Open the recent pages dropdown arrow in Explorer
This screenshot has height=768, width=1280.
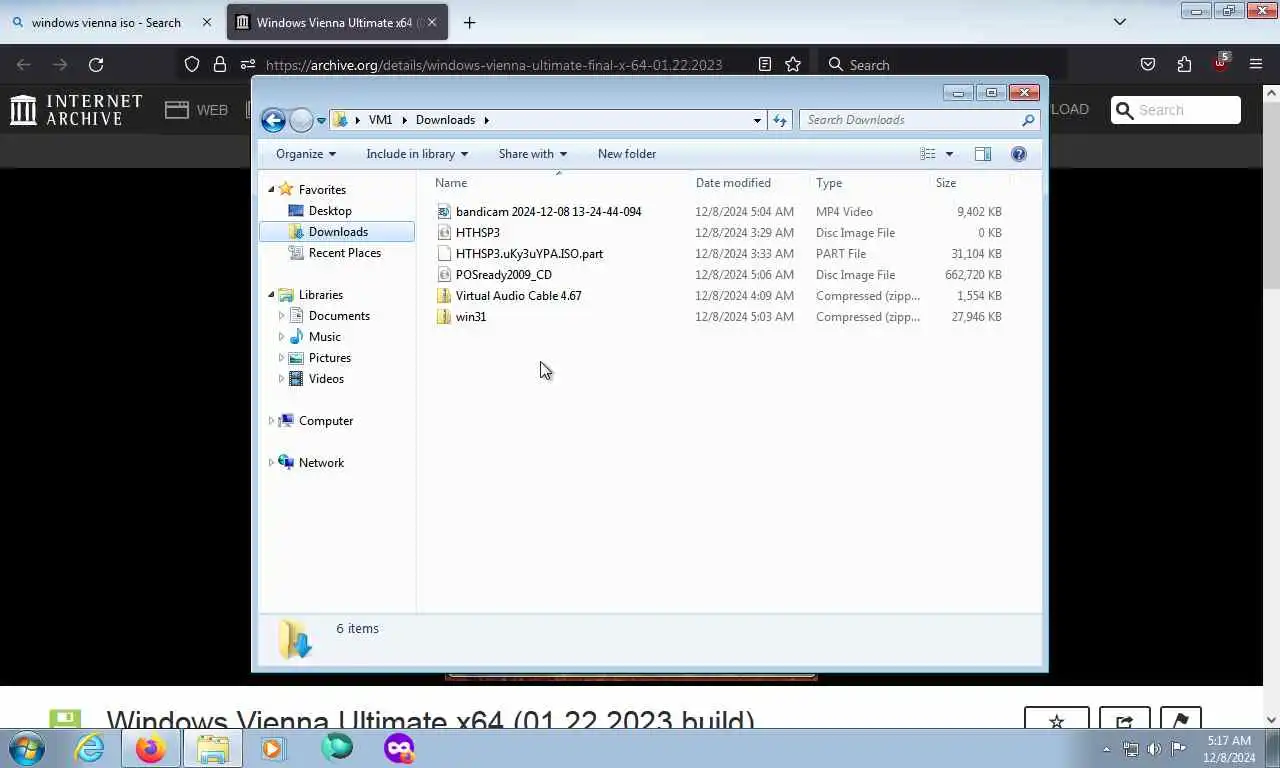[321, 121]
